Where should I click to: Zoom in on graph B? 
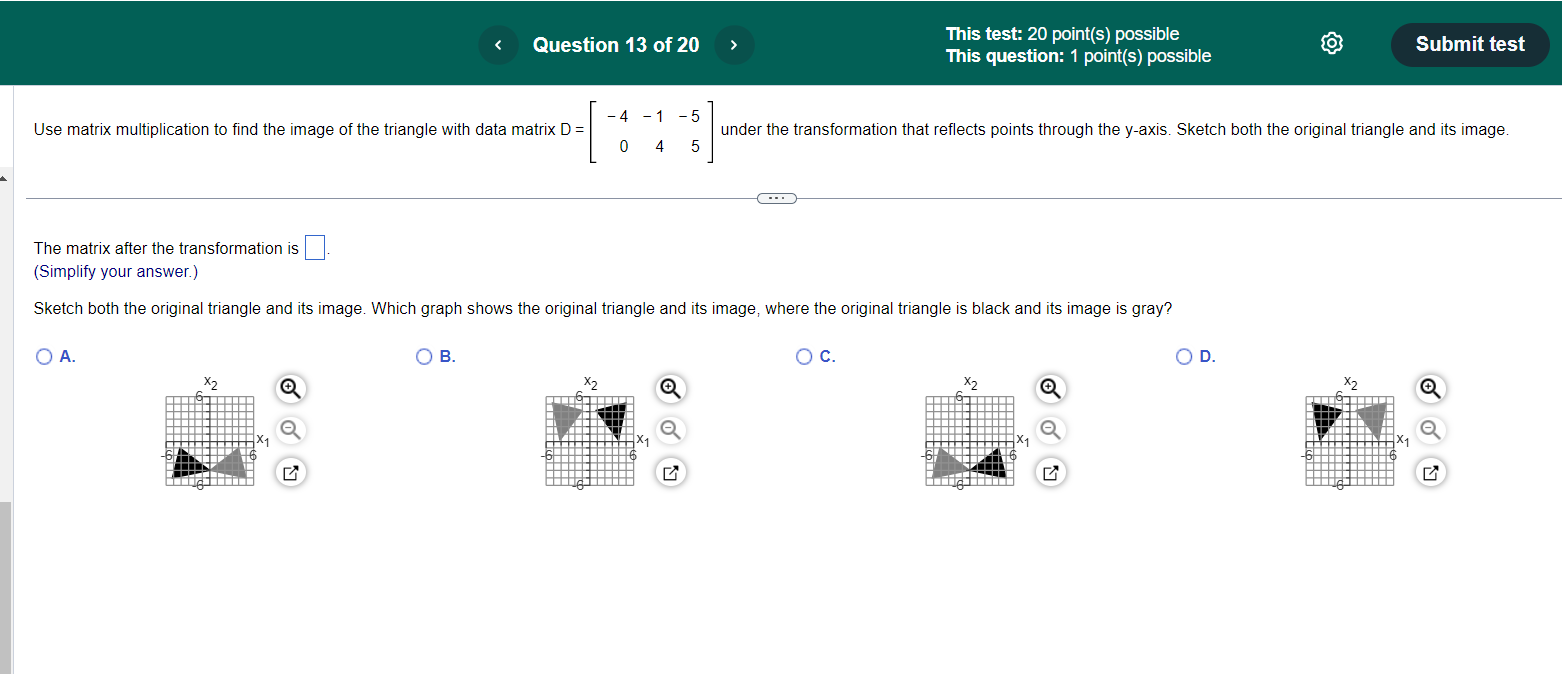670,388
